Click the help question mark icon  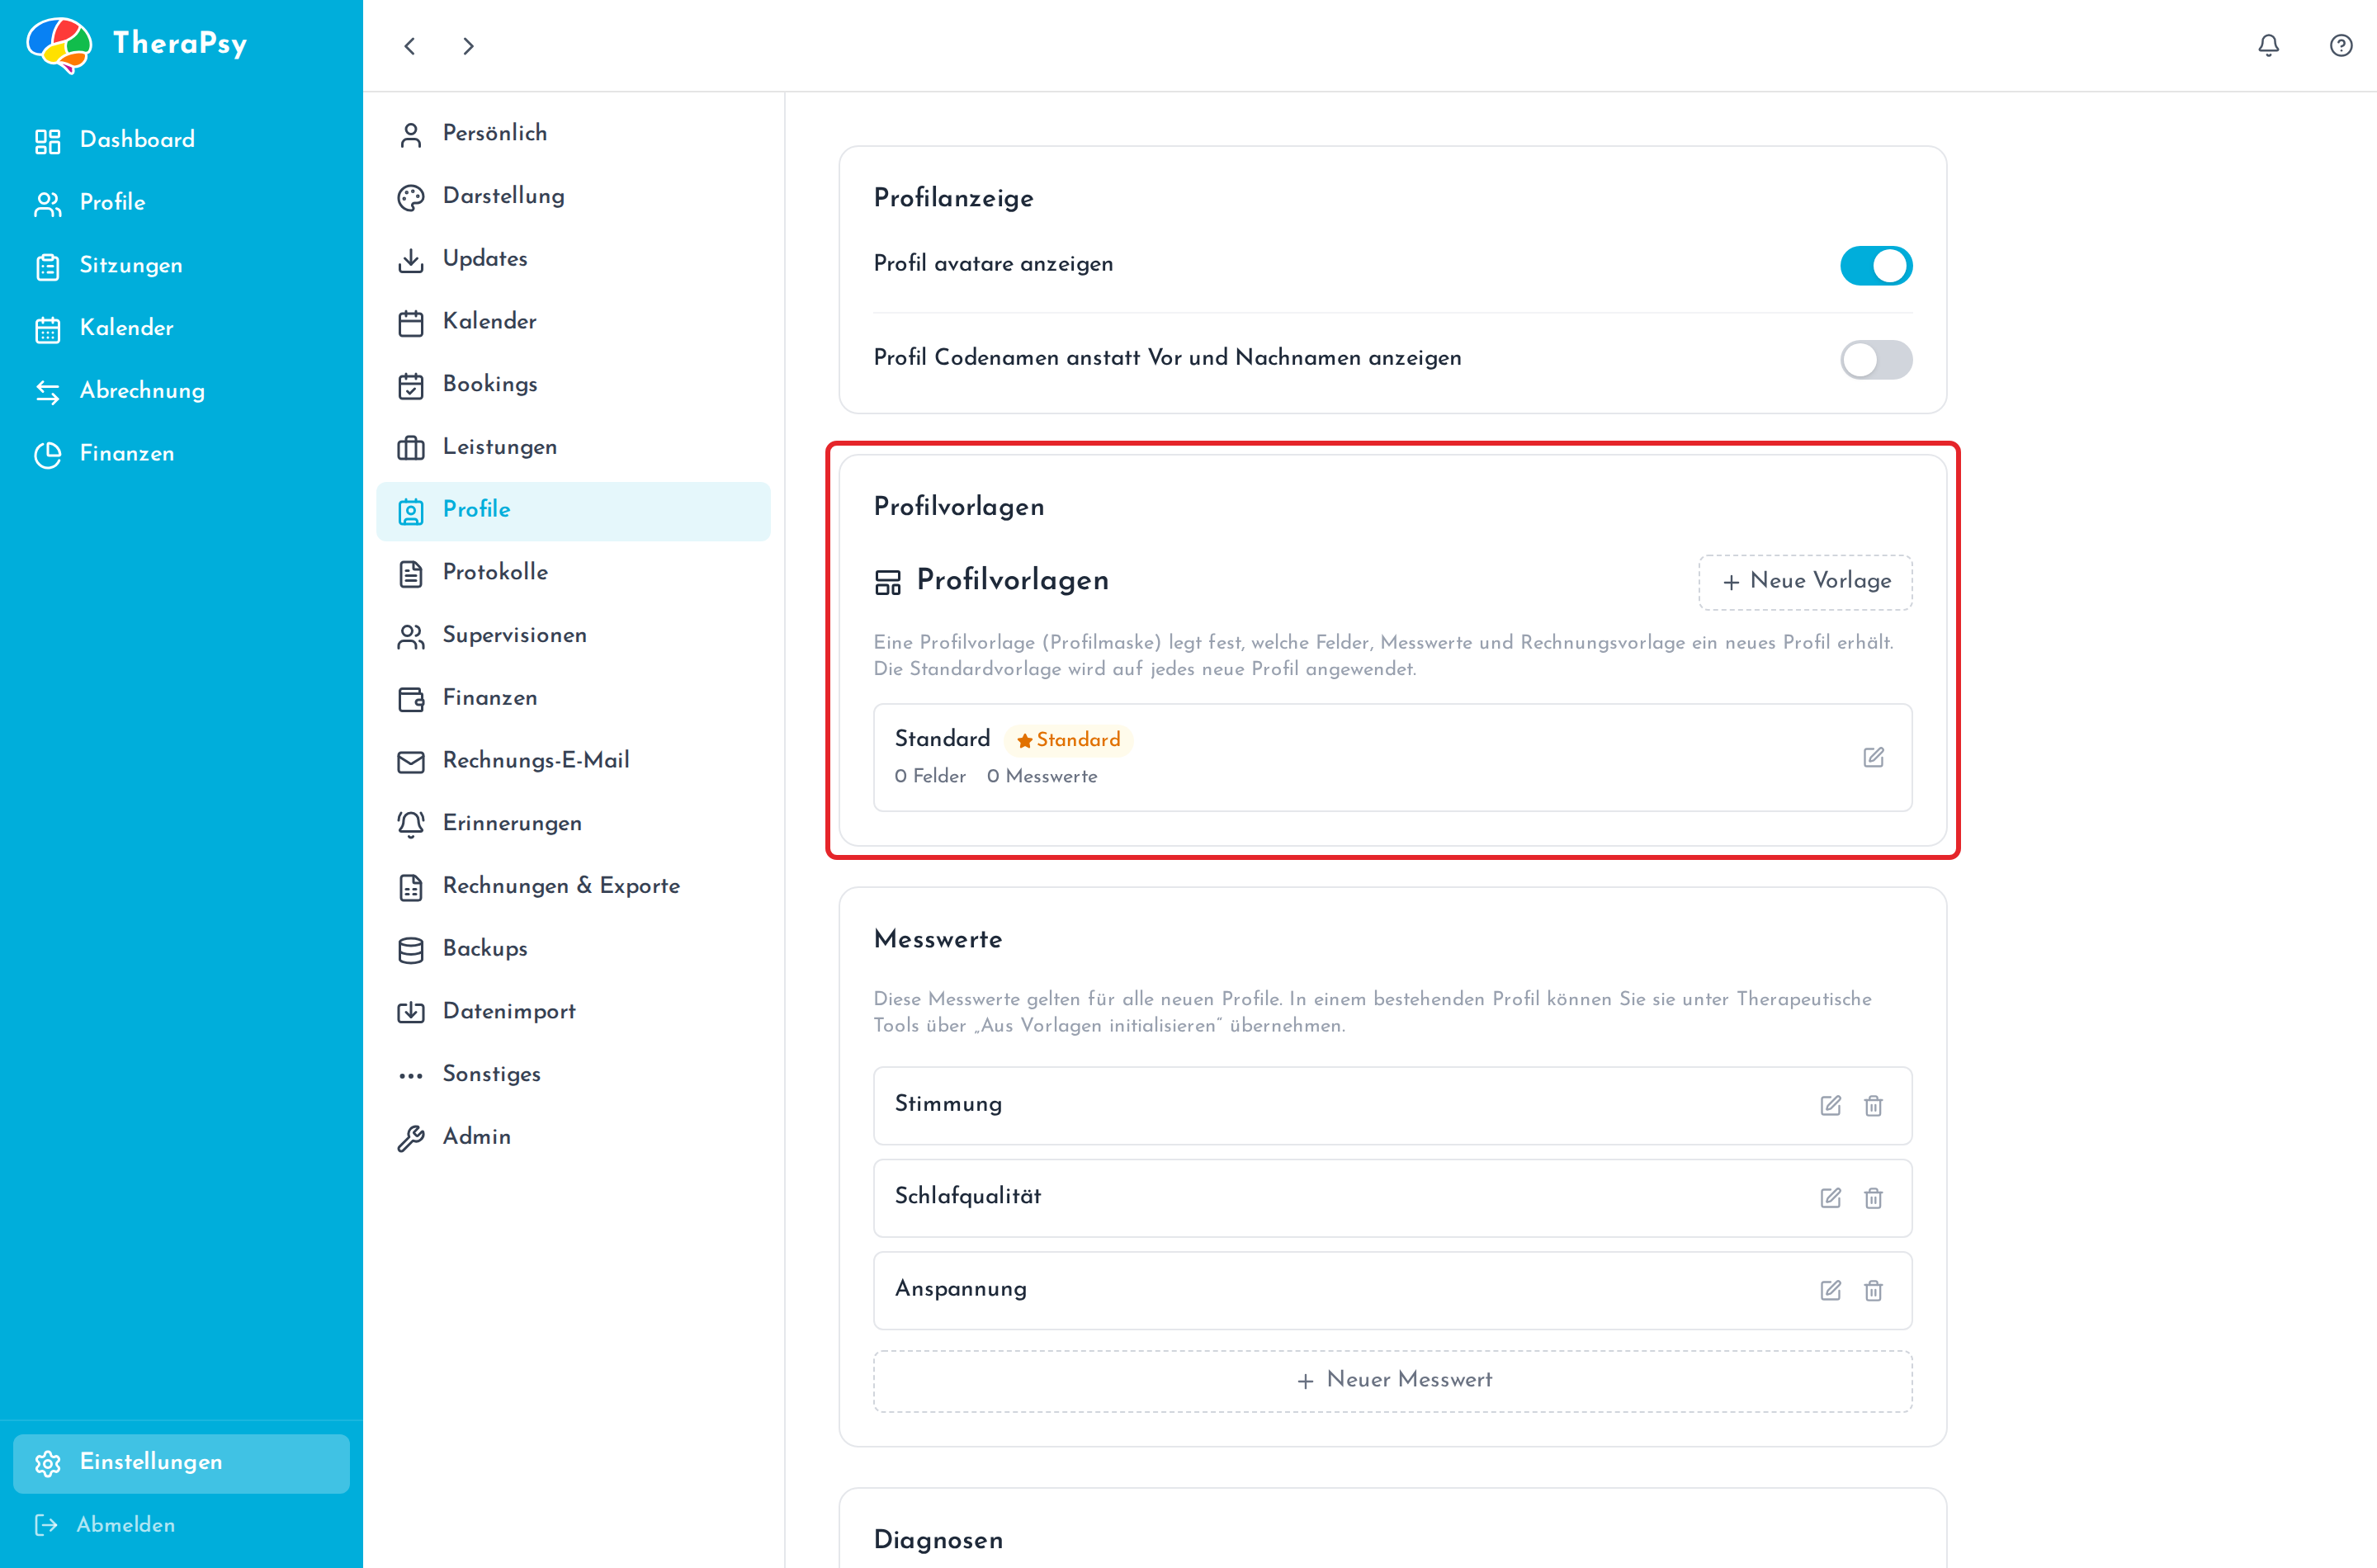point(2340,45)
